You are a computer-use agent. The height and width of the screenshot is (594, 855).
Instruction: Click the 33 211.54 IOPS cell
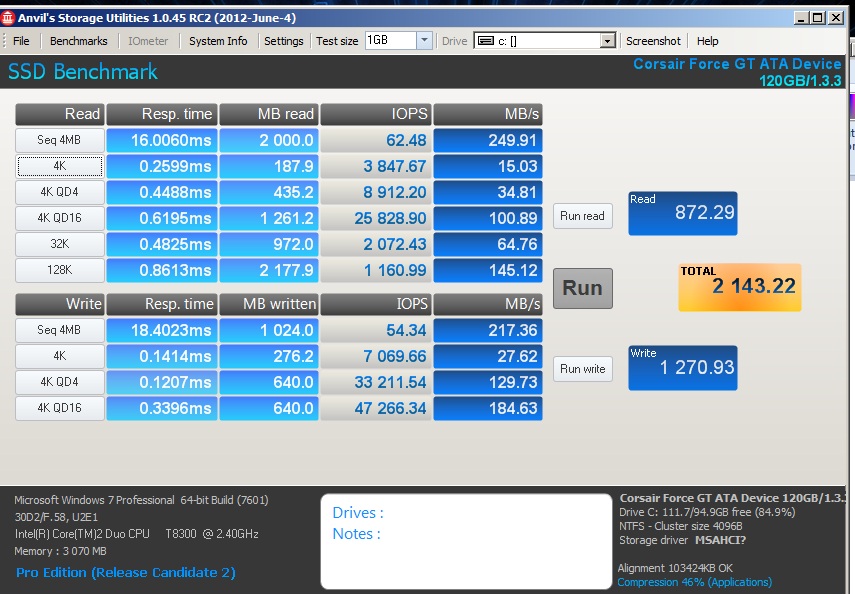(376, 382)
